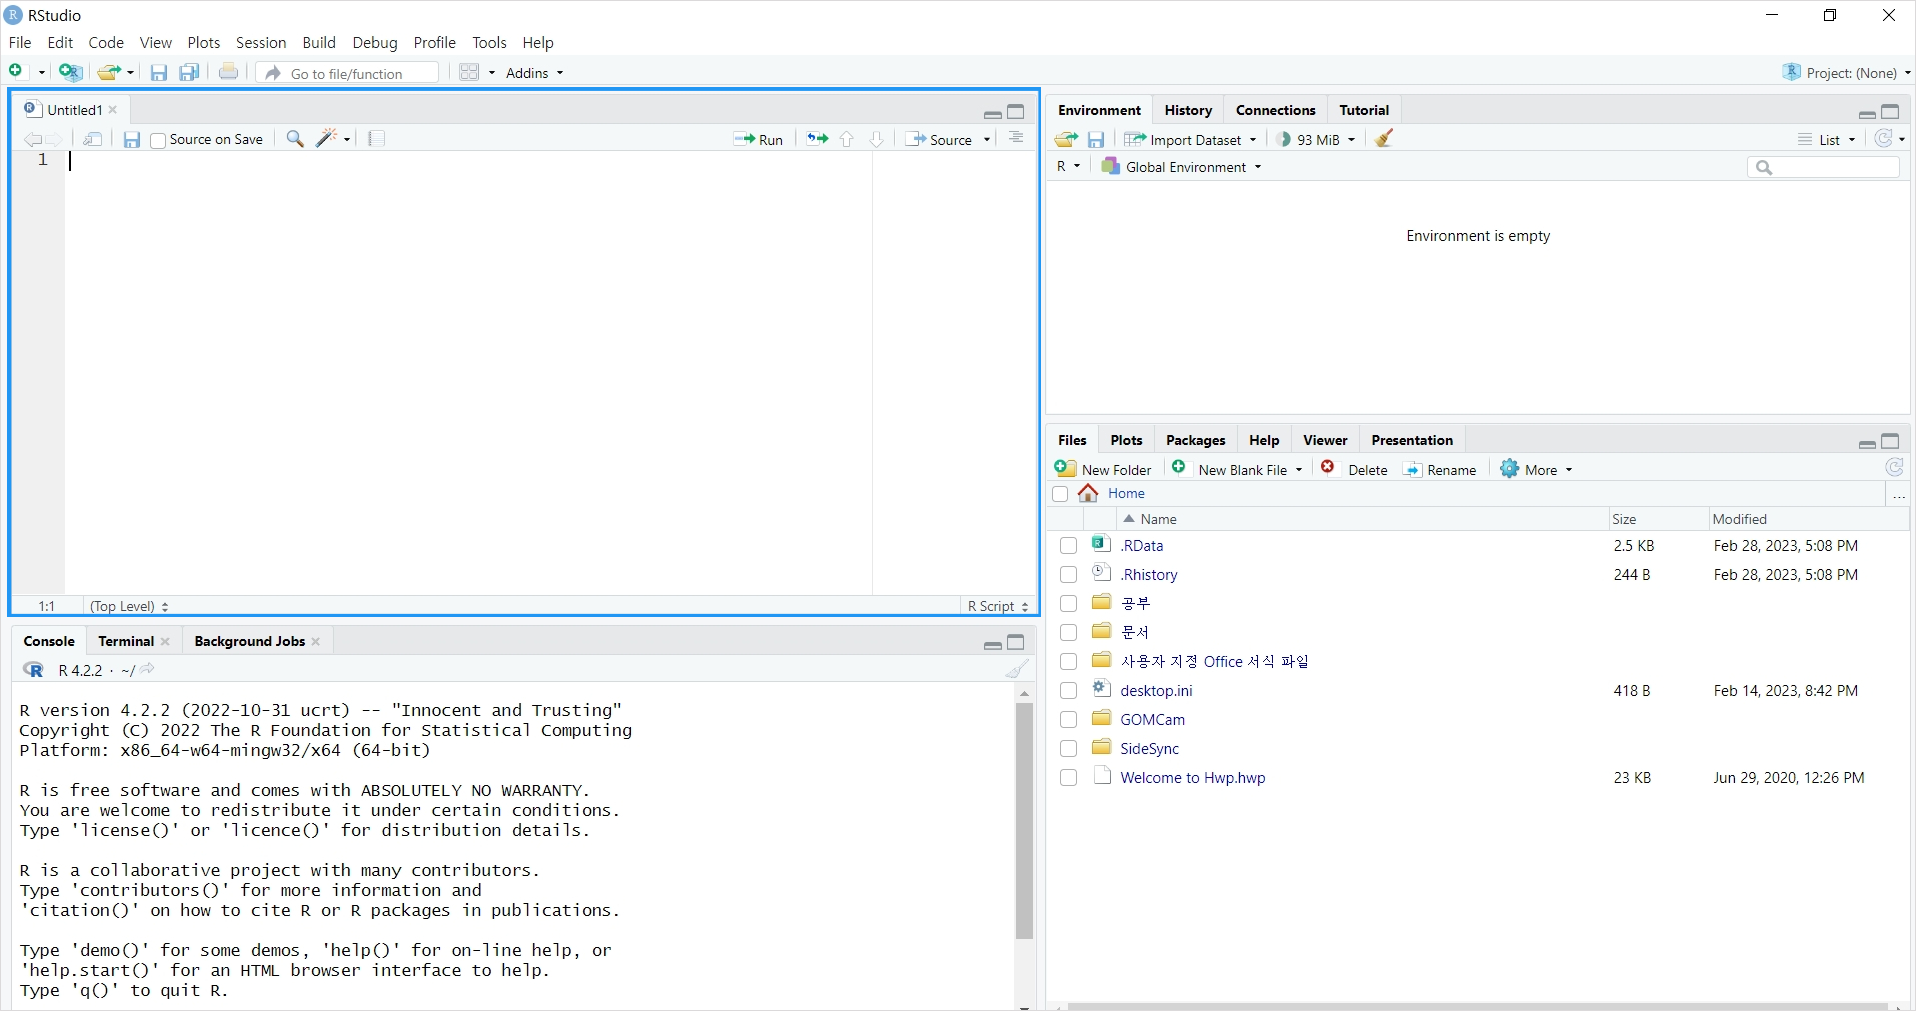Click the Files pane horizontal scrollbar
Screen dimensions: 1916x1011
click(x=1477, y=1006)
